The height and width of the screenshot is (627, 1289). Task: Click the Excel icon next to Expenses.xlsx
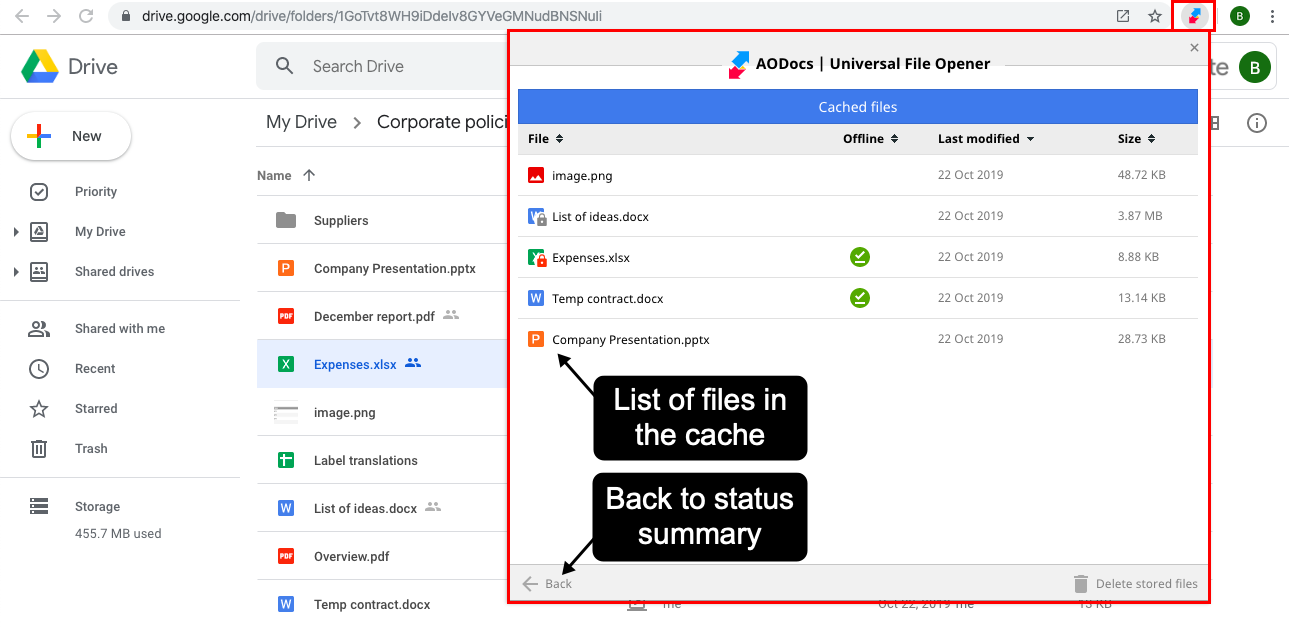(x=535, y=257)
